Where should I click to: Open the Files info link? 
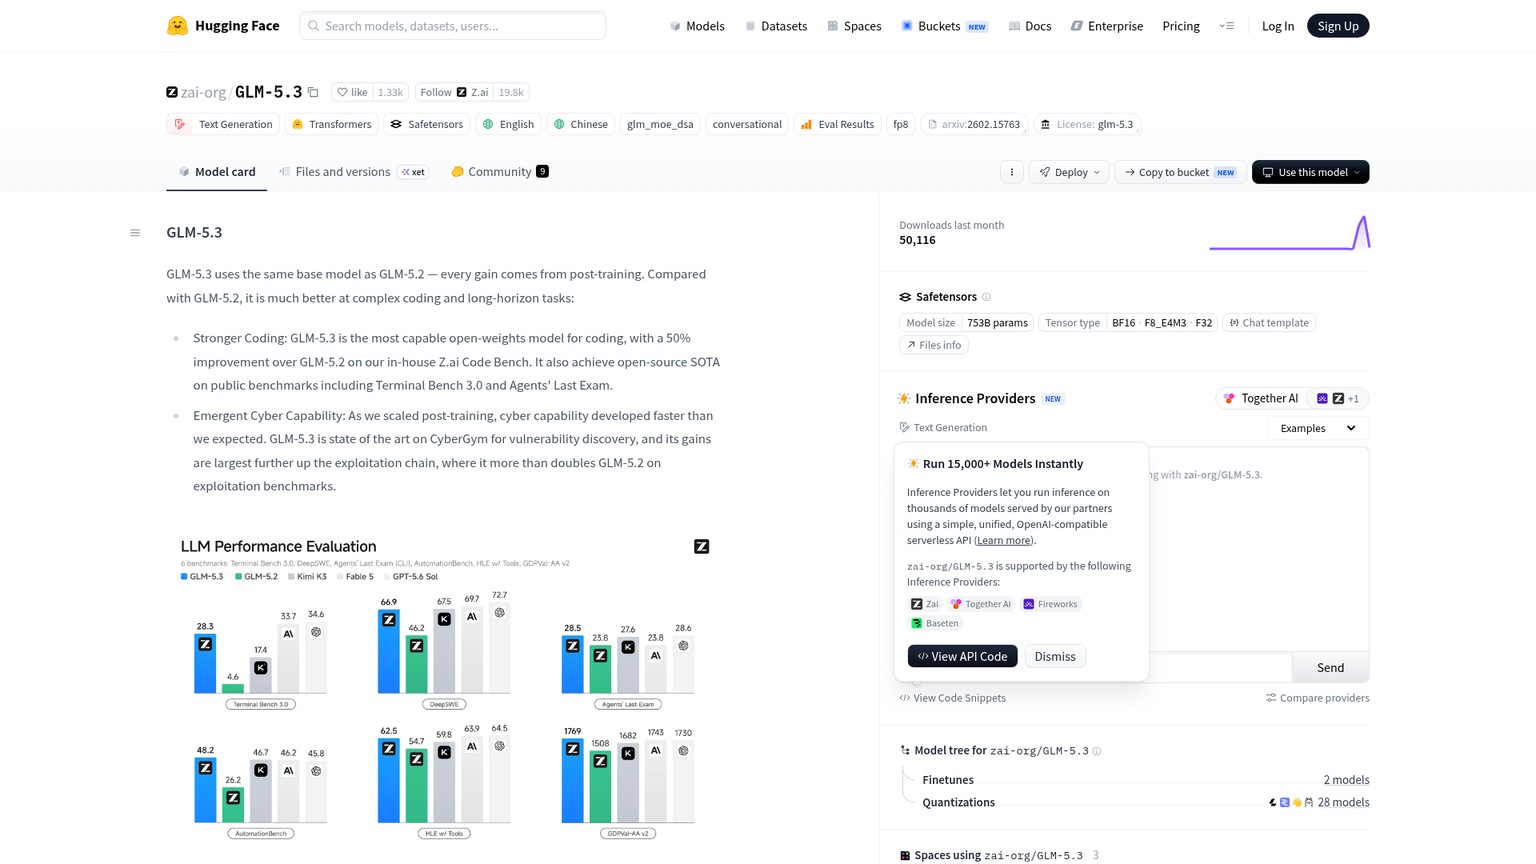click(x=934, y=345)
